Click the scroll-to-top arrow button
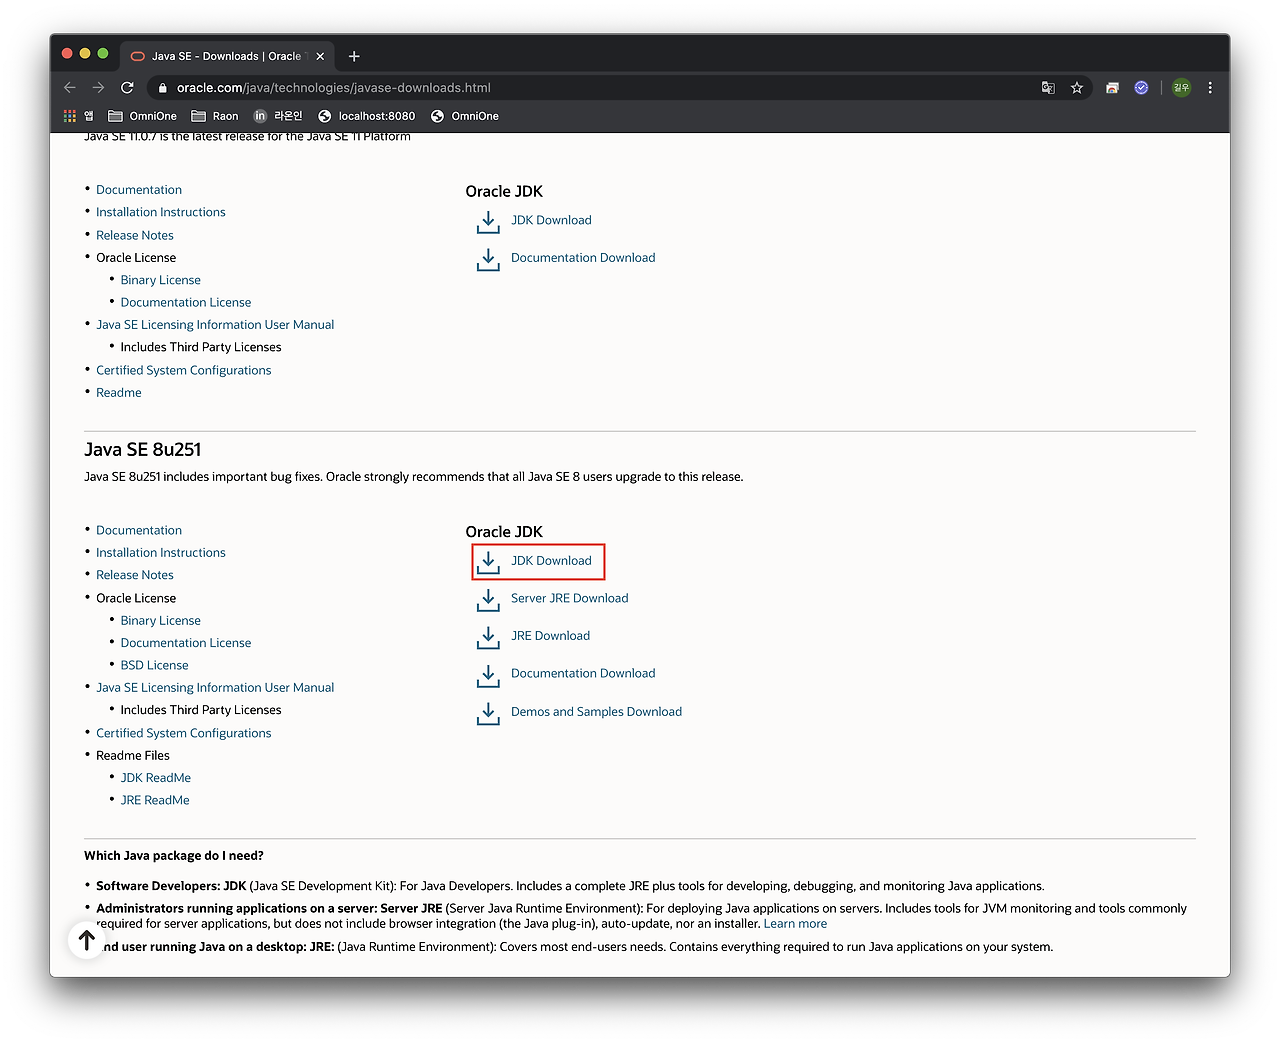This screenshot has width=1280, height=1043. point(87,940)
